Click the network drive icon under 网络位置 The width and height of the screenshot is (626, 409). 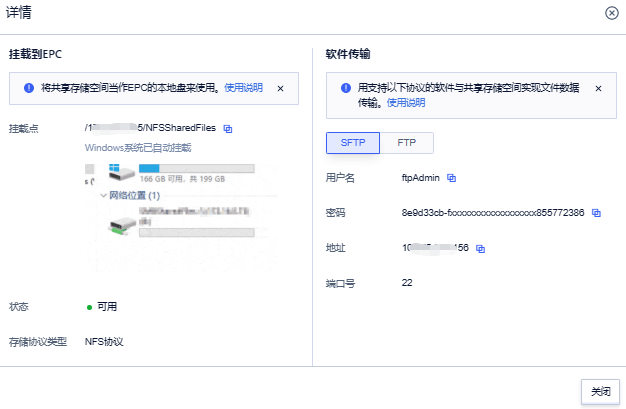click(x=121, y=223)
